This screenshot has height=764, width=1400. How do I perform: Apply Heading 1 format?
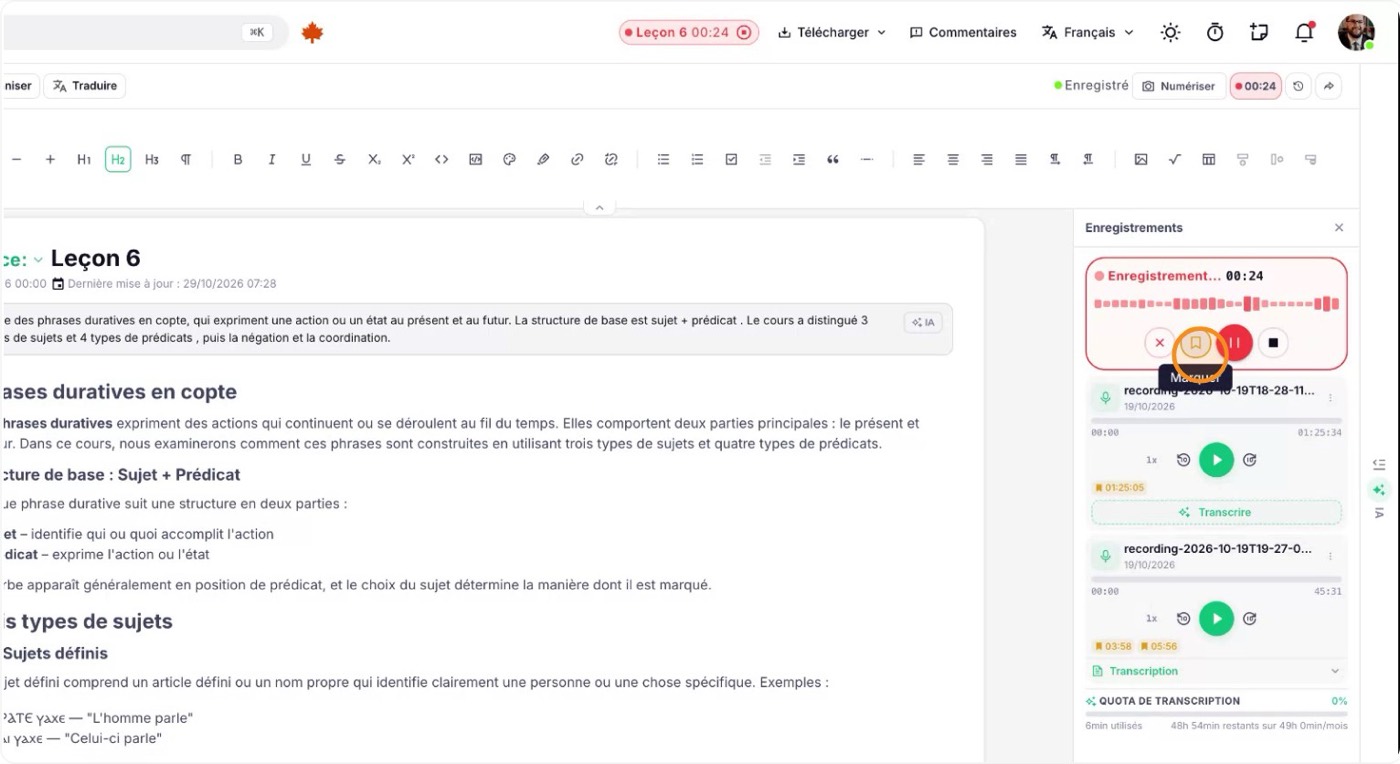coord(84,159)
